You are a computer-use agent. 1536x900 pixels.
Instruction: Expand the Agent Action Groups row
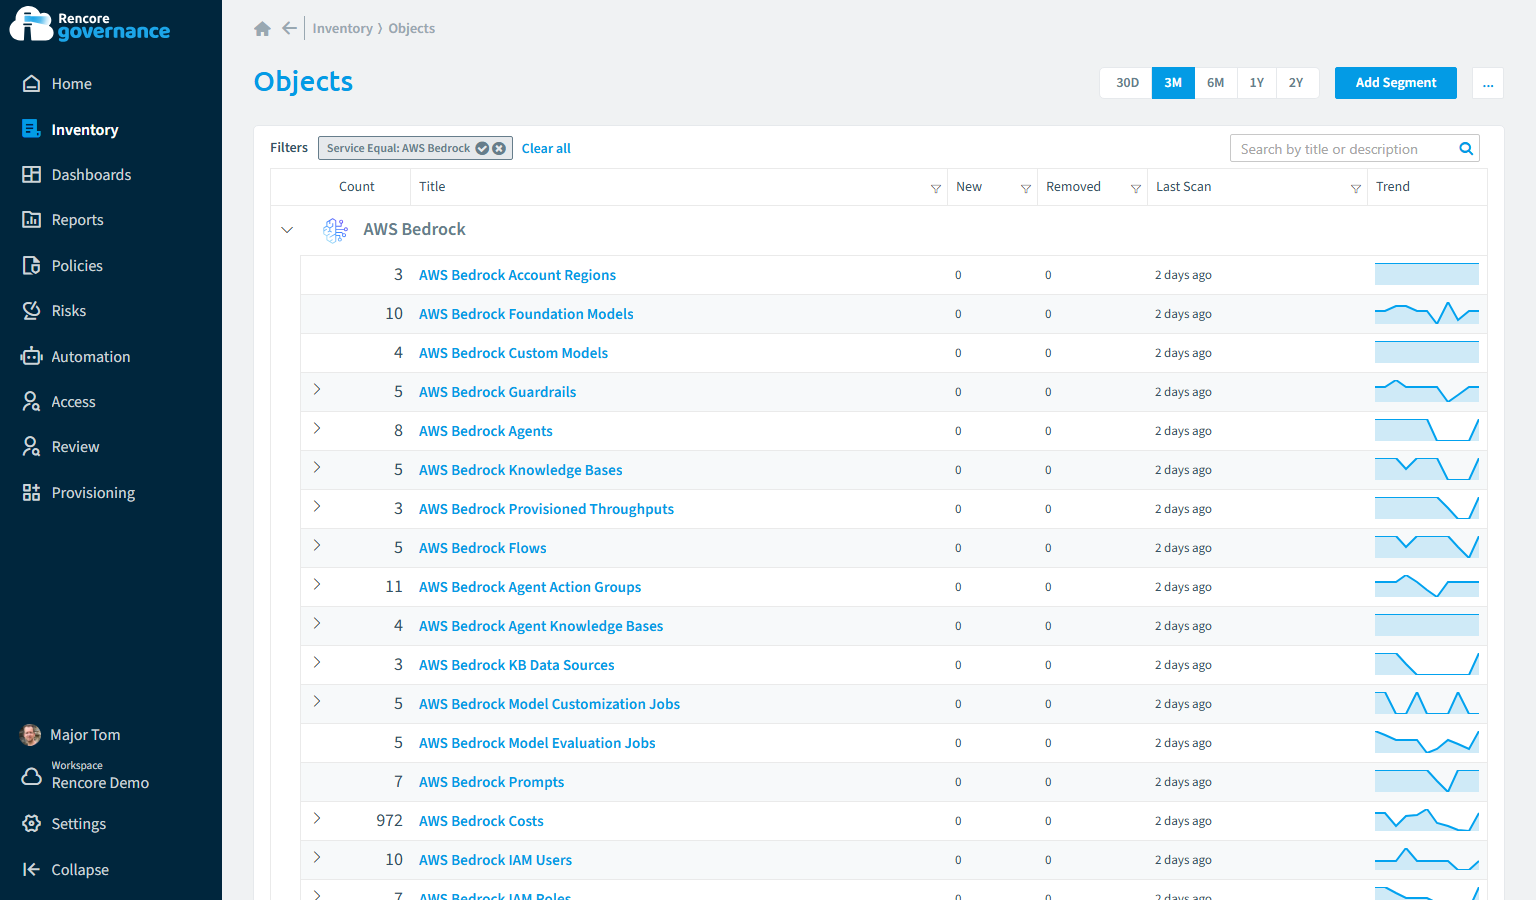317,584
